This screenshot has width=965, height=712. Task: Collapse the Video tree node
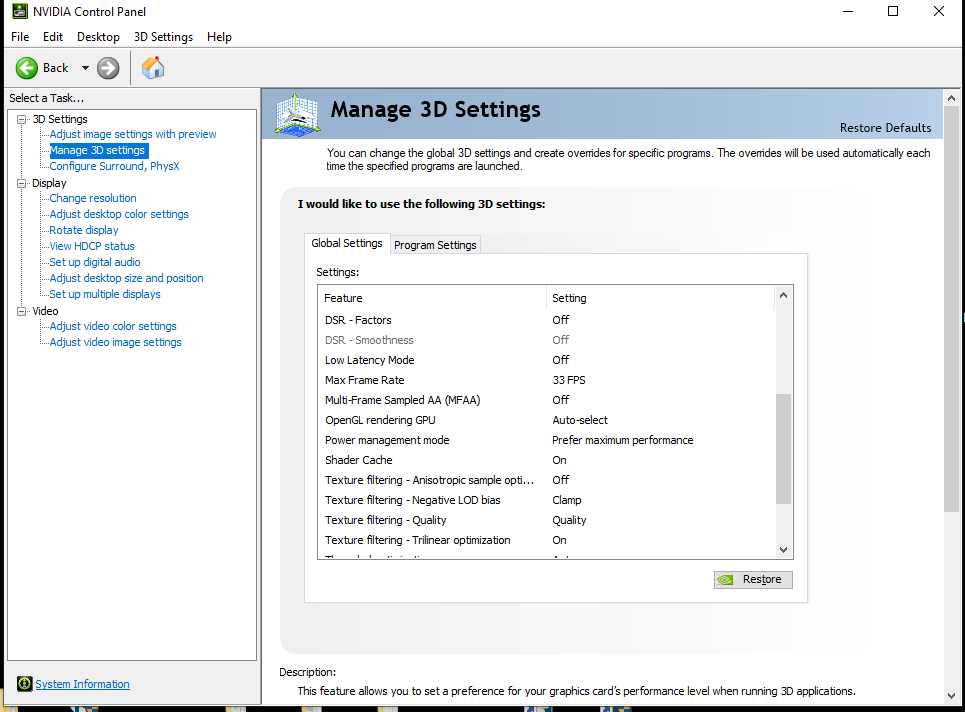coord(22,311)
